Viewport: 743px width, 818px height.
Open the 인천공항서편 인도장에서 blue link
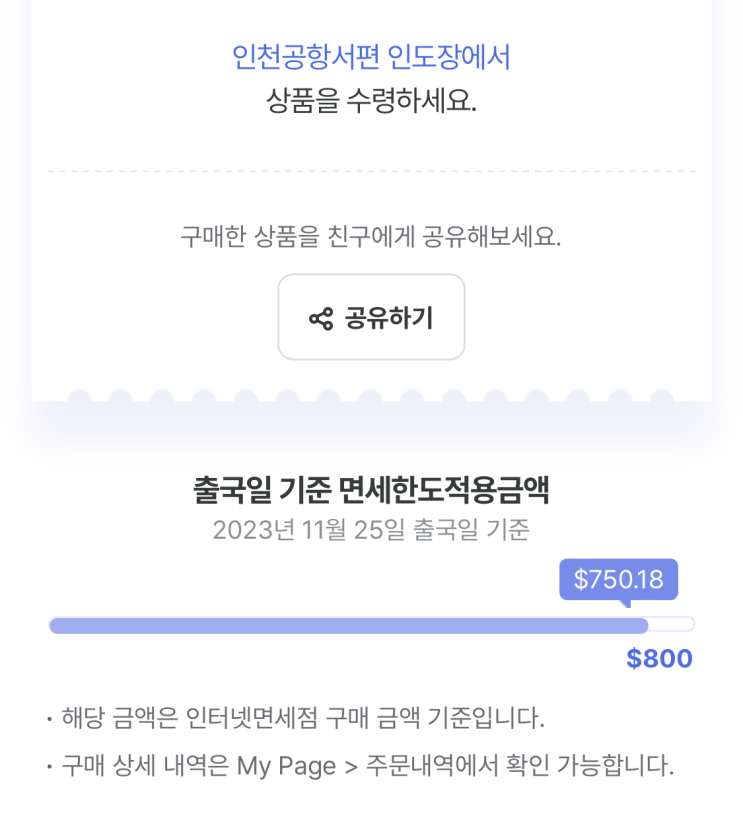(371, 57)
